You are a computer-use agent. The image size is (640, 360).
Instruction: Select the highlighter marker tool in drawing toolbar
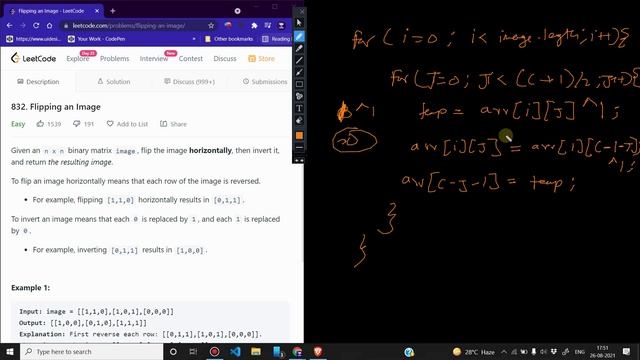tap(299, 49)
